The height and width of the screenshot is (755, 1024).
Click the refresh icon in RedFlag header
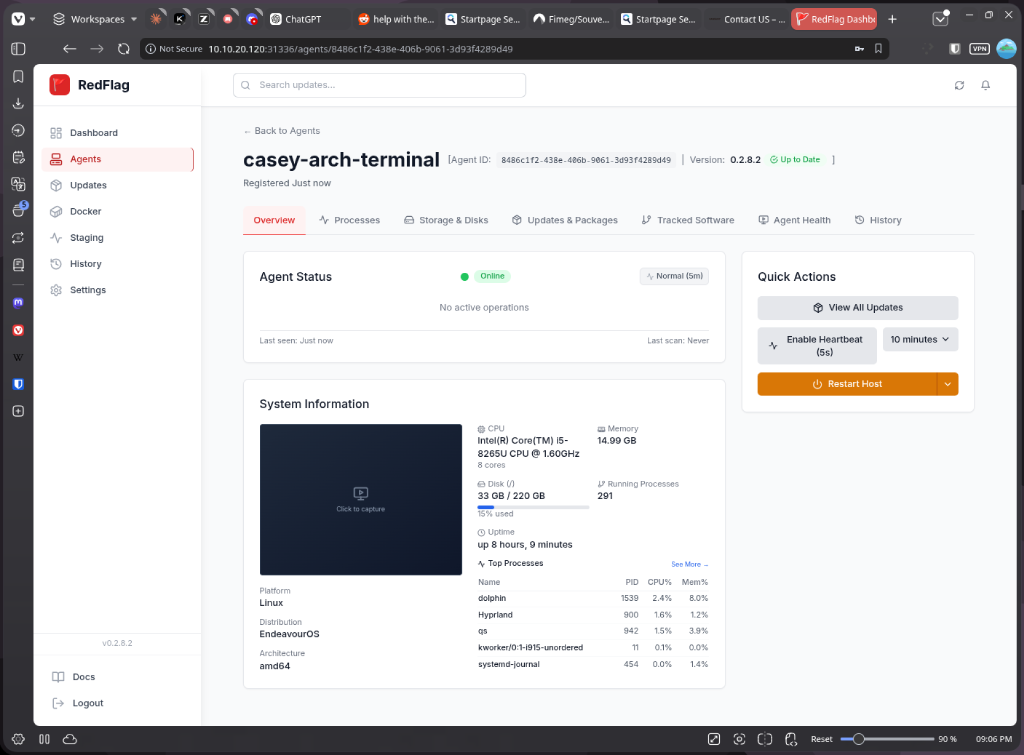click(959, 86)
